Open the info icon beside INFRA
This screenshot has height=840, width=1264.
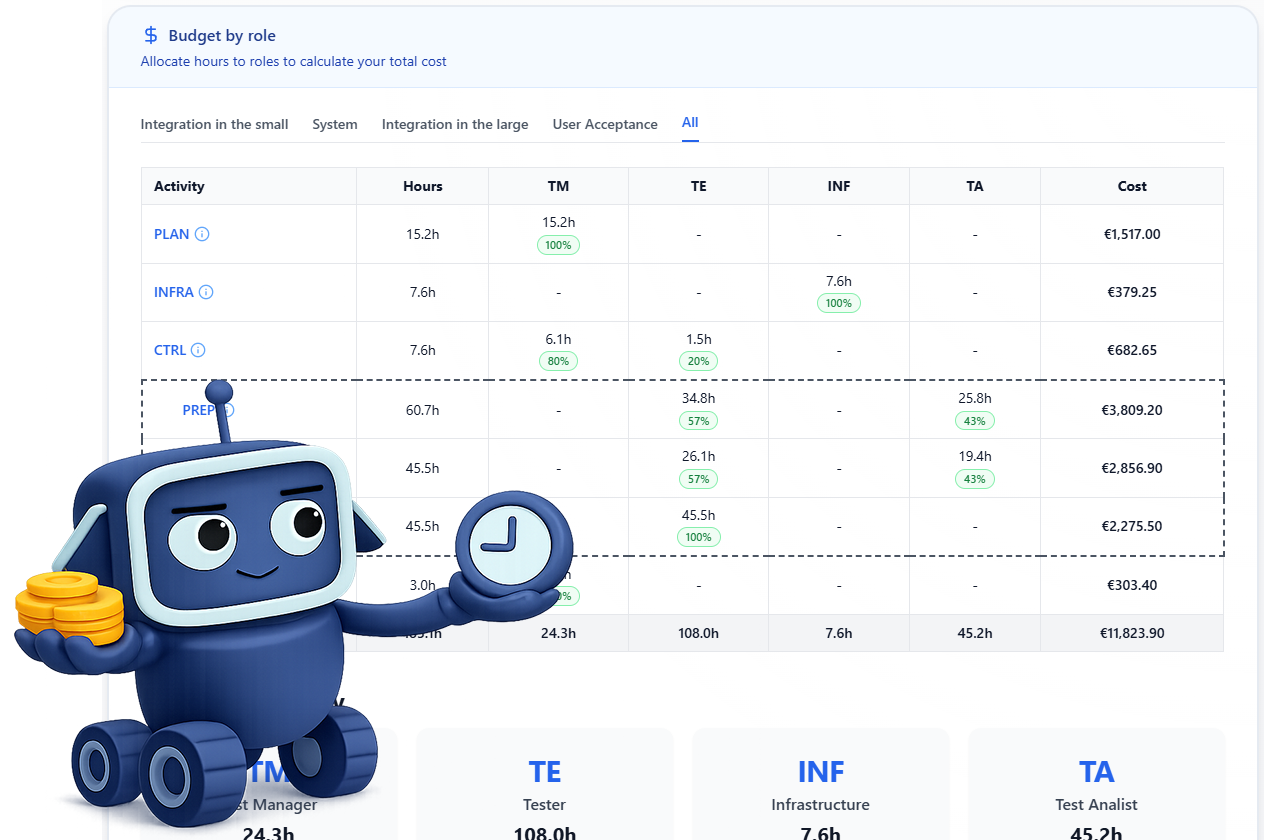pyautogui.click(x=206, y=292)
